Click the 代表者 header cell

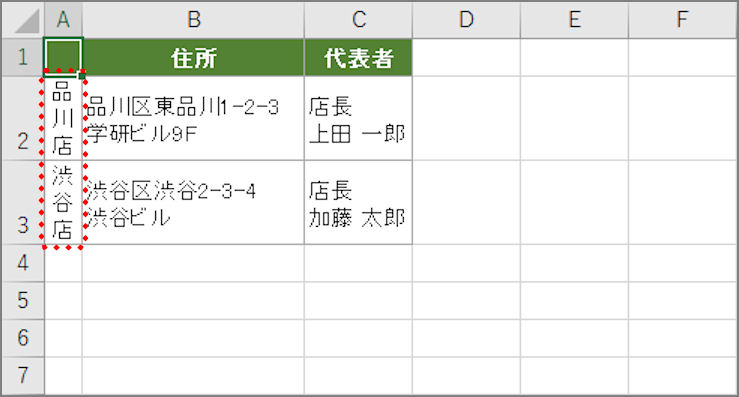tap(358, 58)
